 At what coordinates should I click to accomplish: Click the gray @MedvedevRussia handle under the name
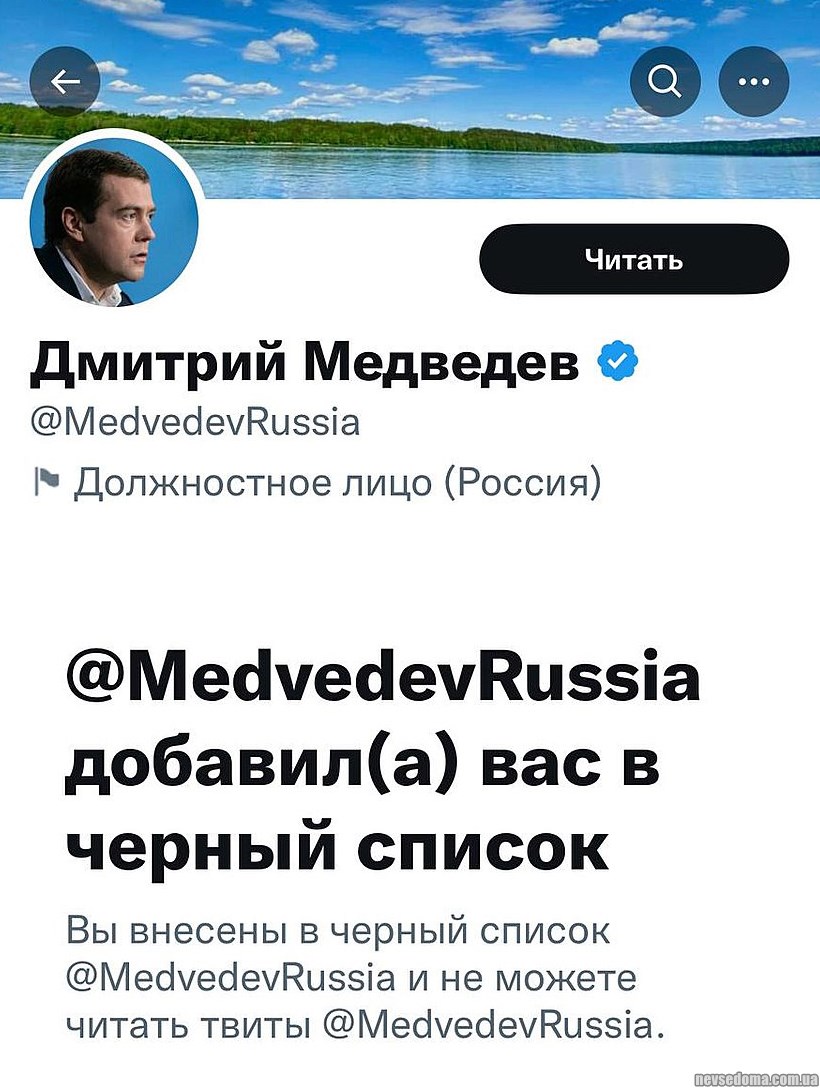(195, 423)
